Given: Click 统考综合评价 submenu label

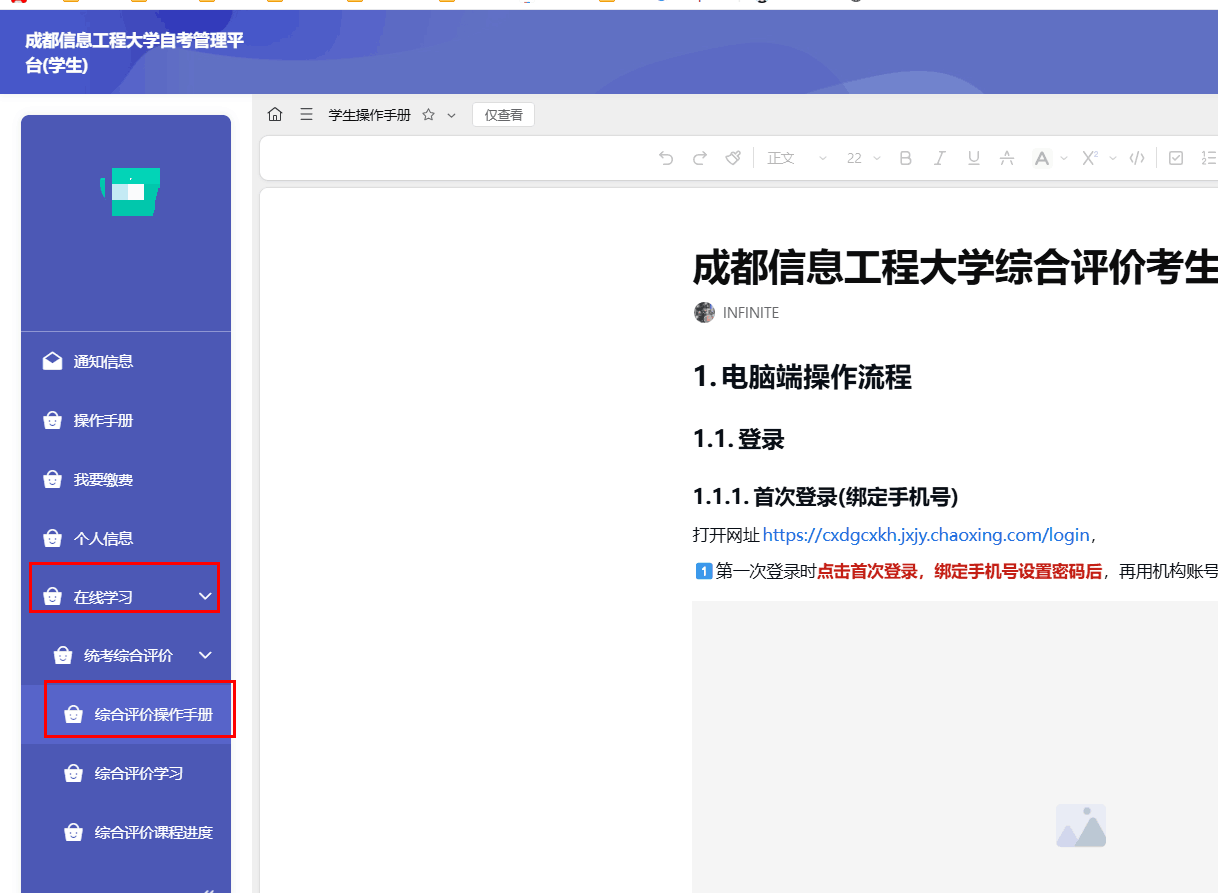Looking at the screenshot, I should (128, 656).
